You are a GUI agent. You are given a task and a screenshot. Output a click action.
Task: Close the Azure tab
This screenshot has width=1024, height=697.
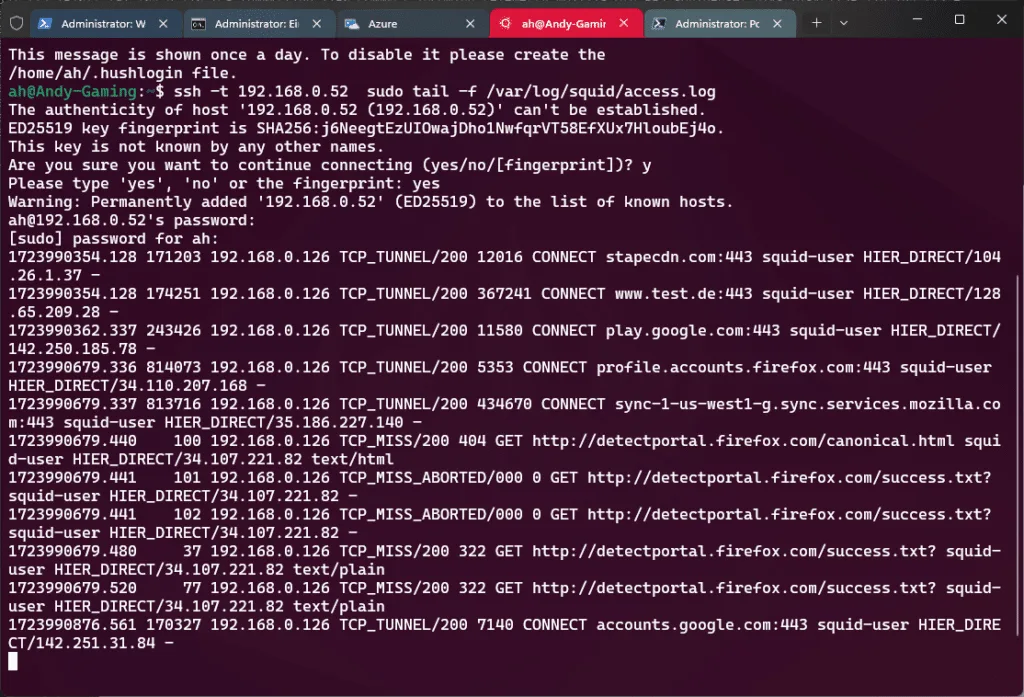(x=470, y=24)
